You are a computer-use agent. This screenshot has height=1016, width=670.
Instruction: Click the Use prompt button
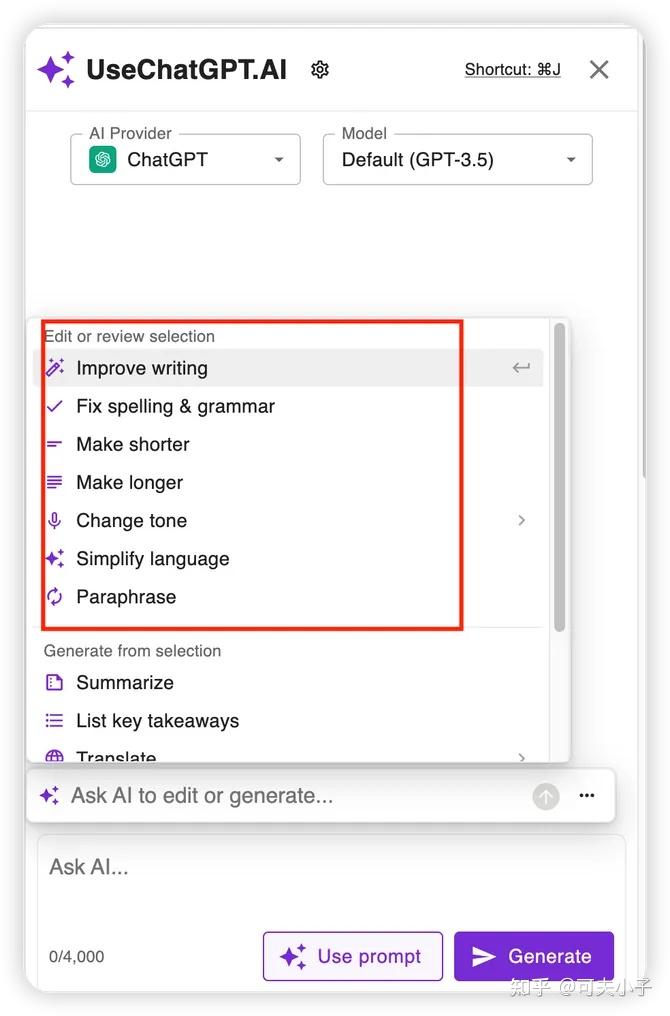click(x=352, y=957)
